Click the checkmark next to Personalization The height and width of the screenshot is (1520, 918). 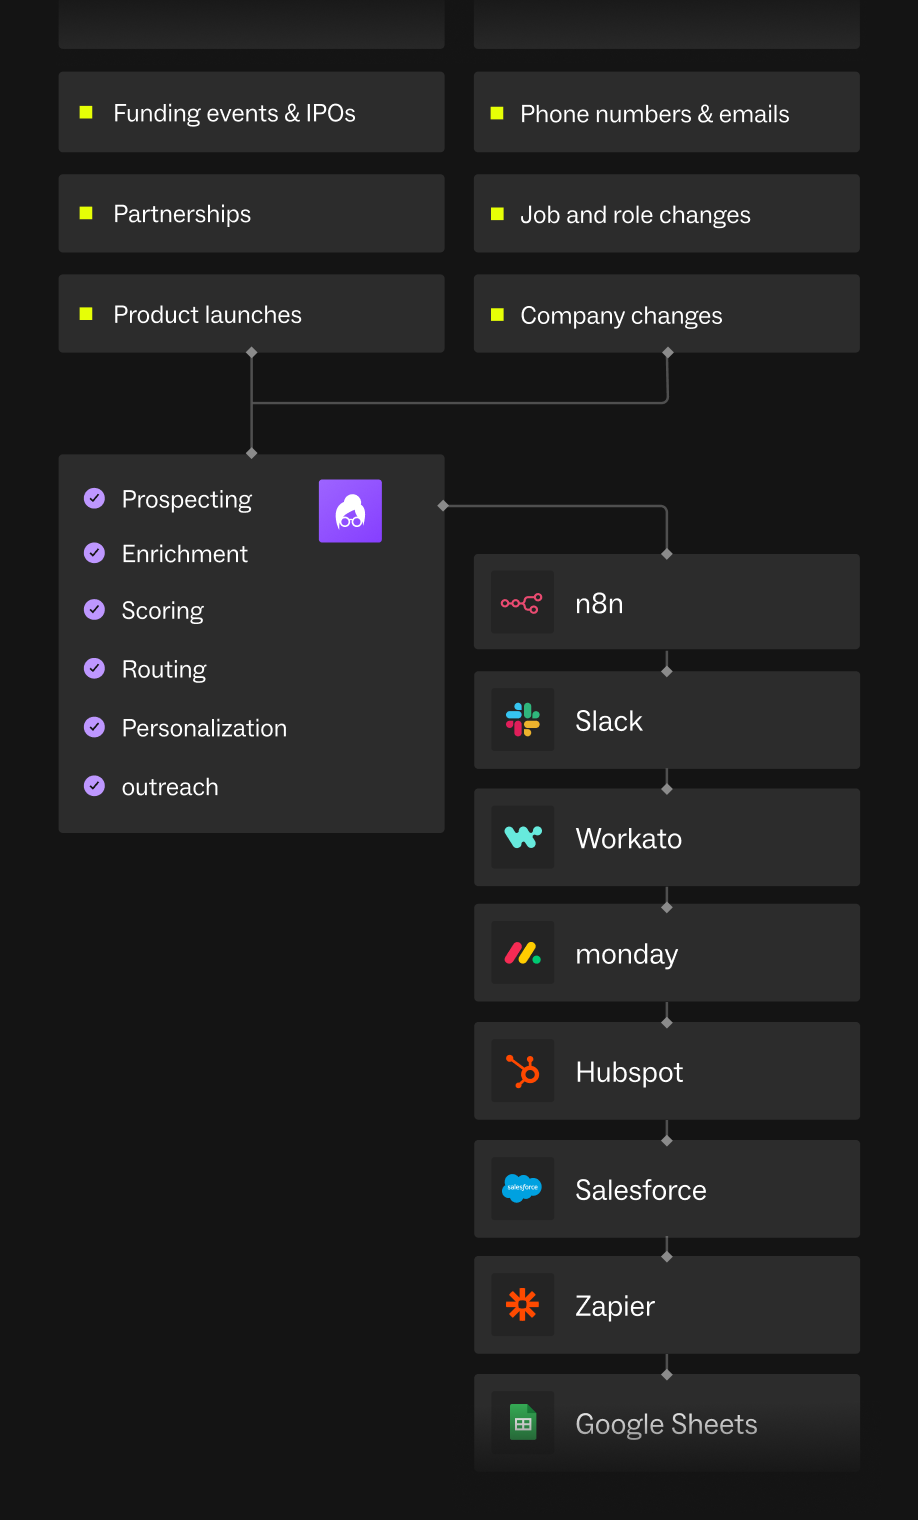[x=95, y=727]
